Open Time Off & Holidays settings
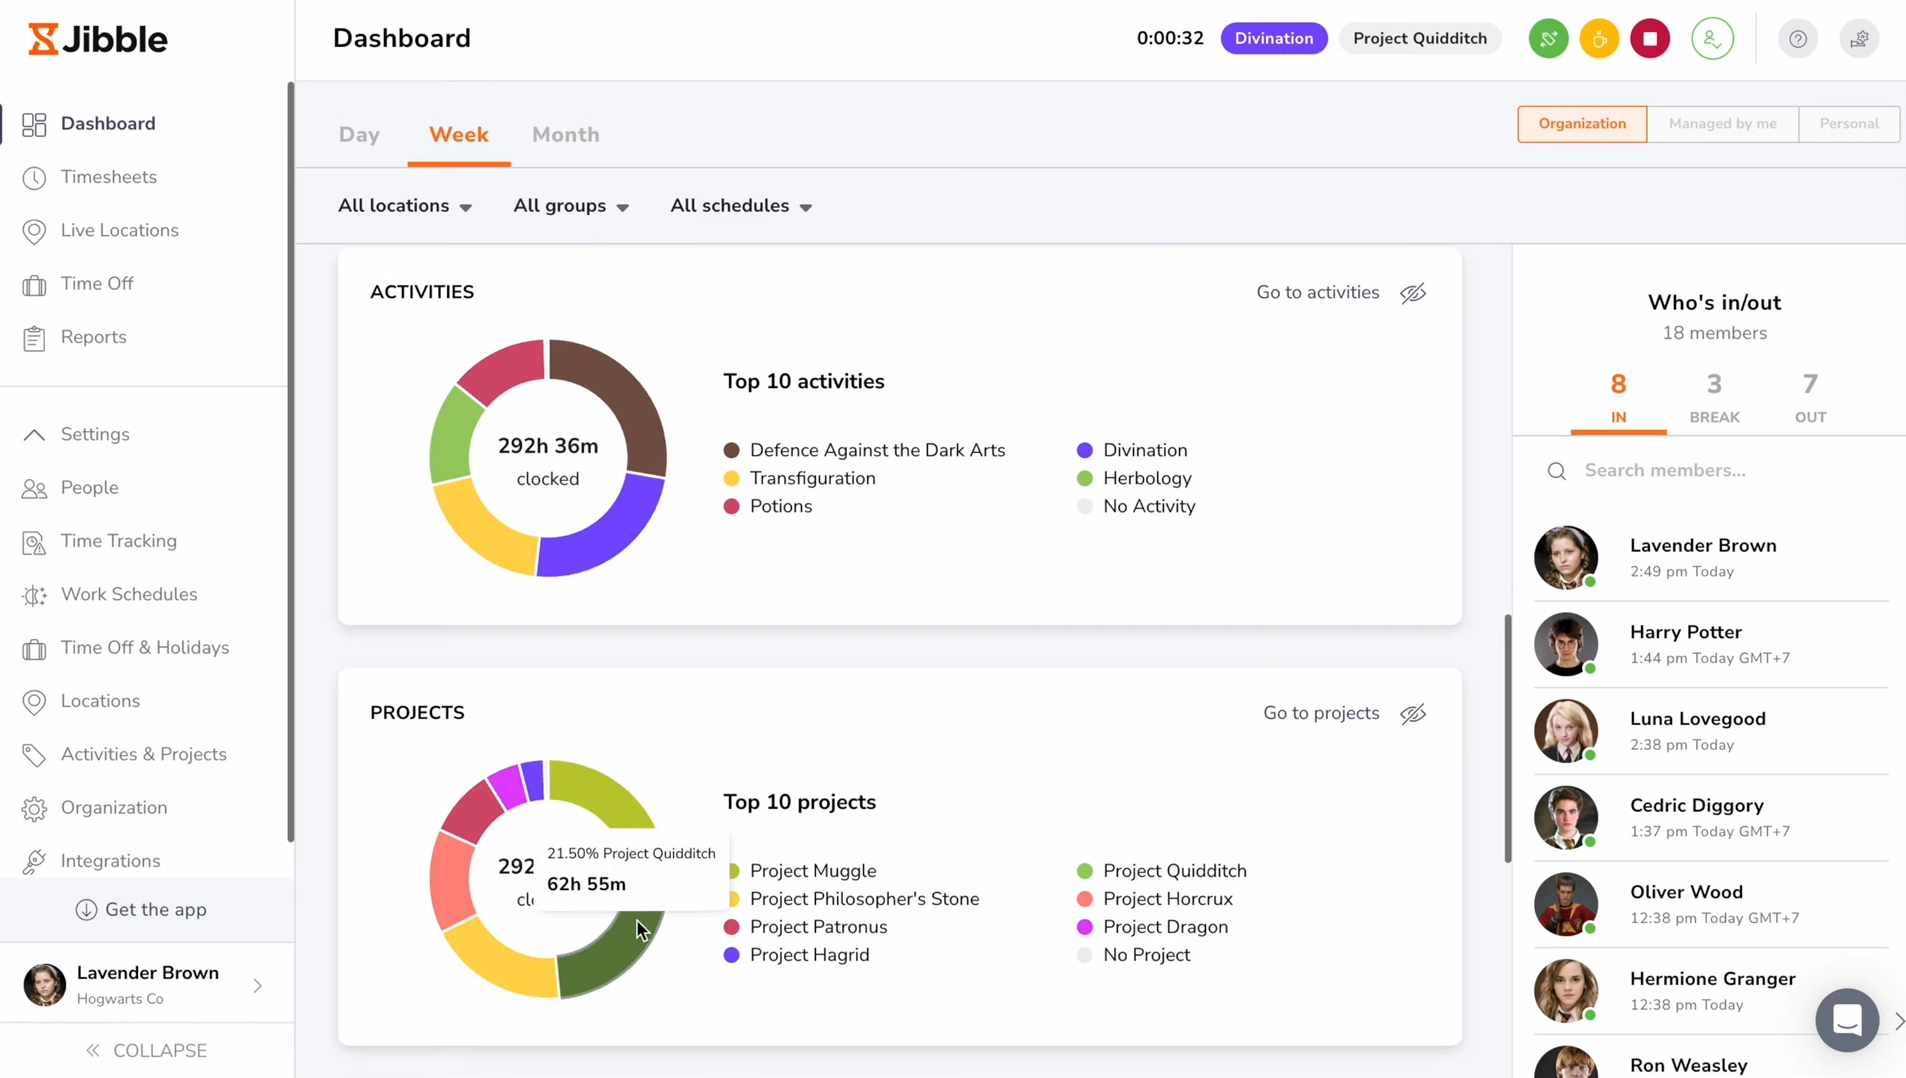 (144, 648)
